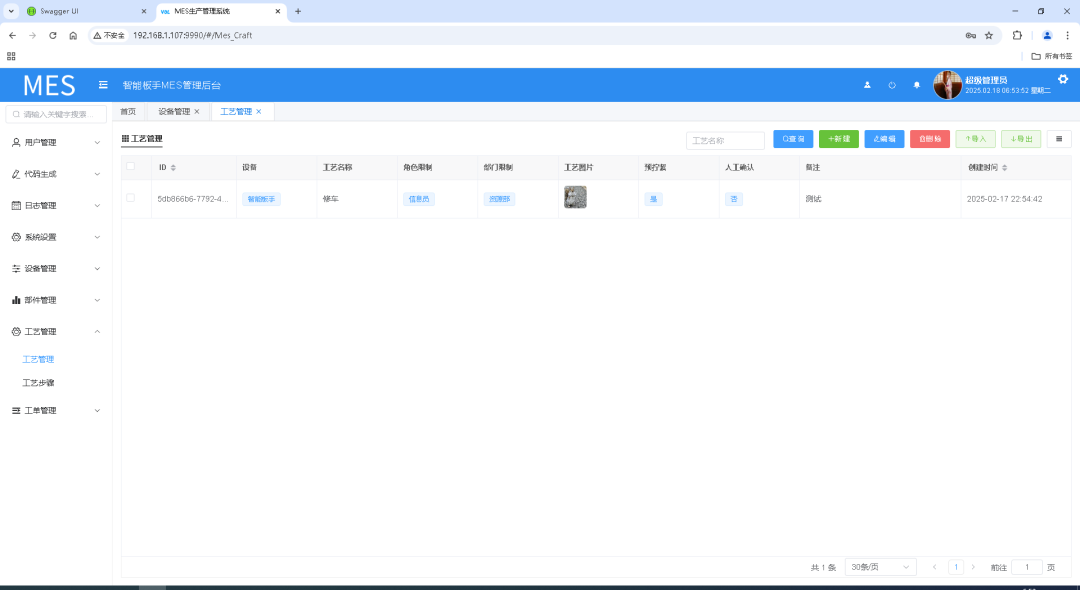Click the red 删除 button

[929, 140]
